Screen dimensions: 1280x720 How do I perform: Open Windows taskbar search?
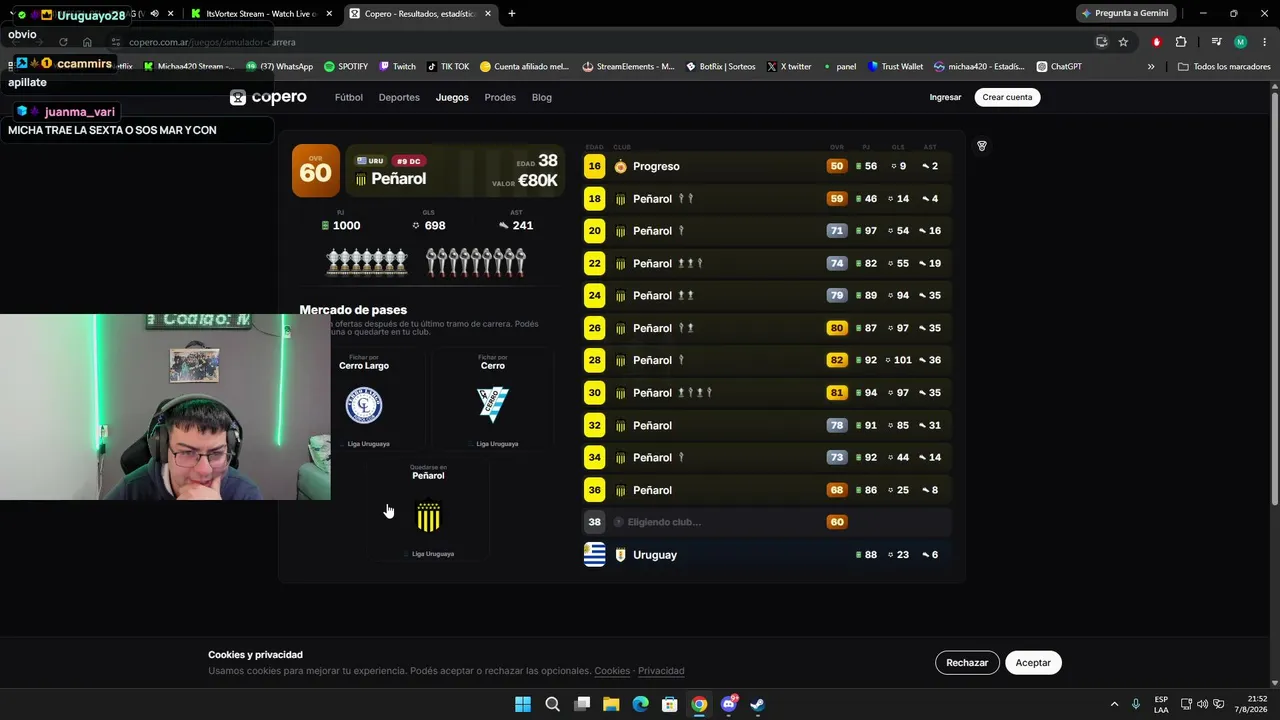click(552, 704)
